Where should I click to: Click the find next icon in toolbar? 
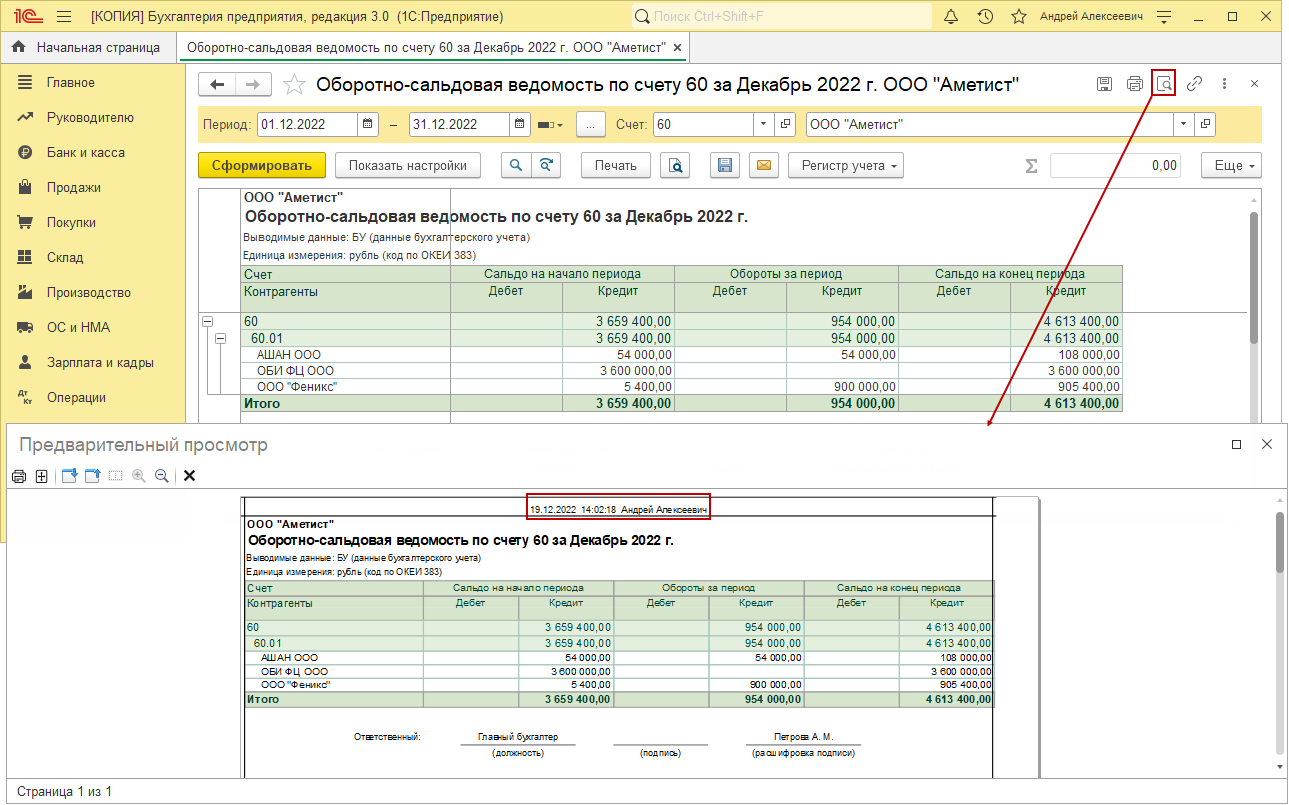tap(546, 166)
